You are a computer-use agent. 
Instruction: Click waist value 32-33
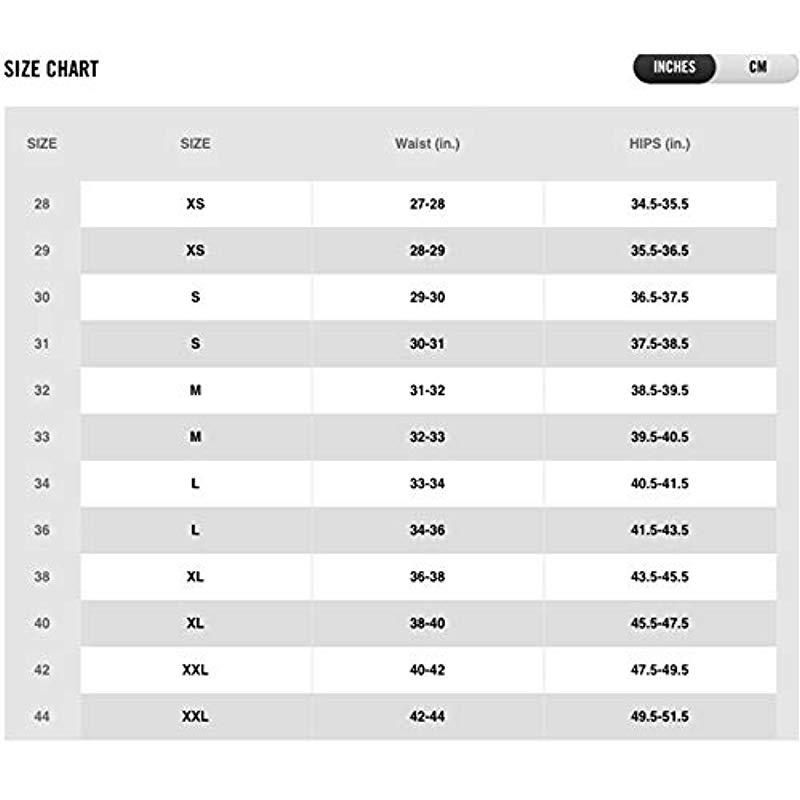428,437
